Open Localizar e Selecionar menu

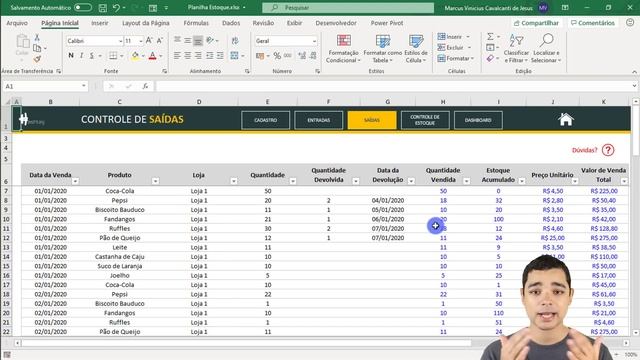point(546,49)
